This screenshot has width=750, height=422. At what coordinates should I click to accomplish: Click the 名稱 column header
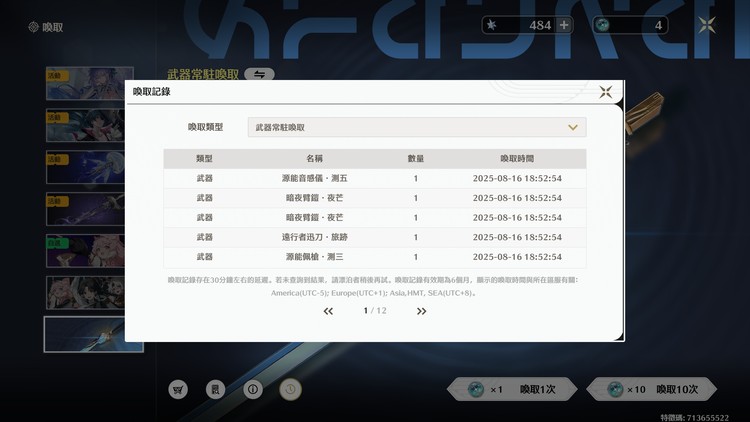[314, 158]
